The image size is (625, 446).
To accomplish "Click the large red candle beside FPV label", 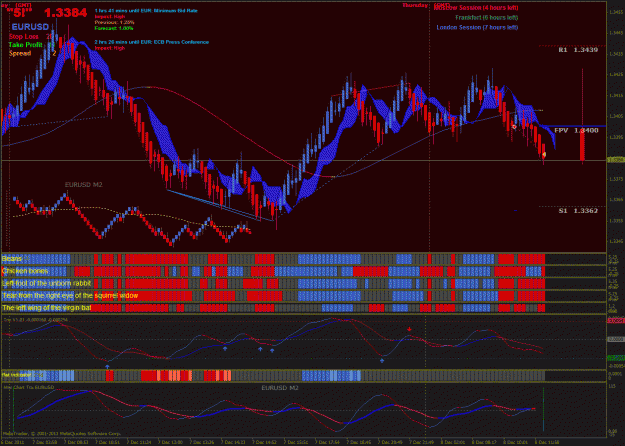I will [583, 145].
